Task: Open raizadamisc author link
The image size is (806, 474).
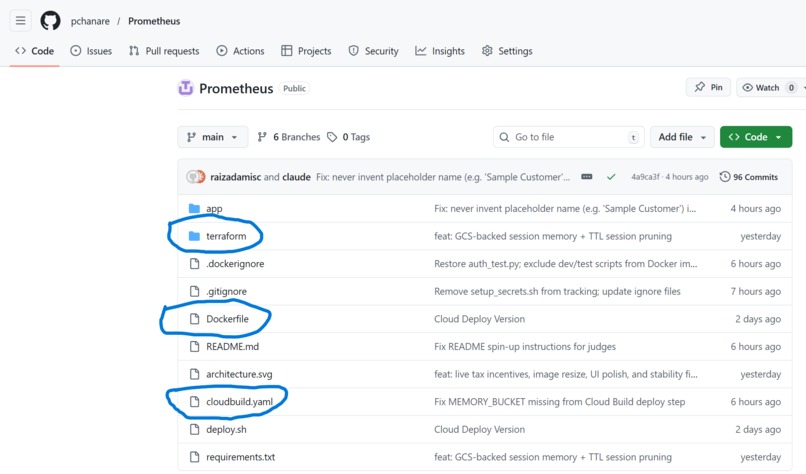Action: pos(235,177)
